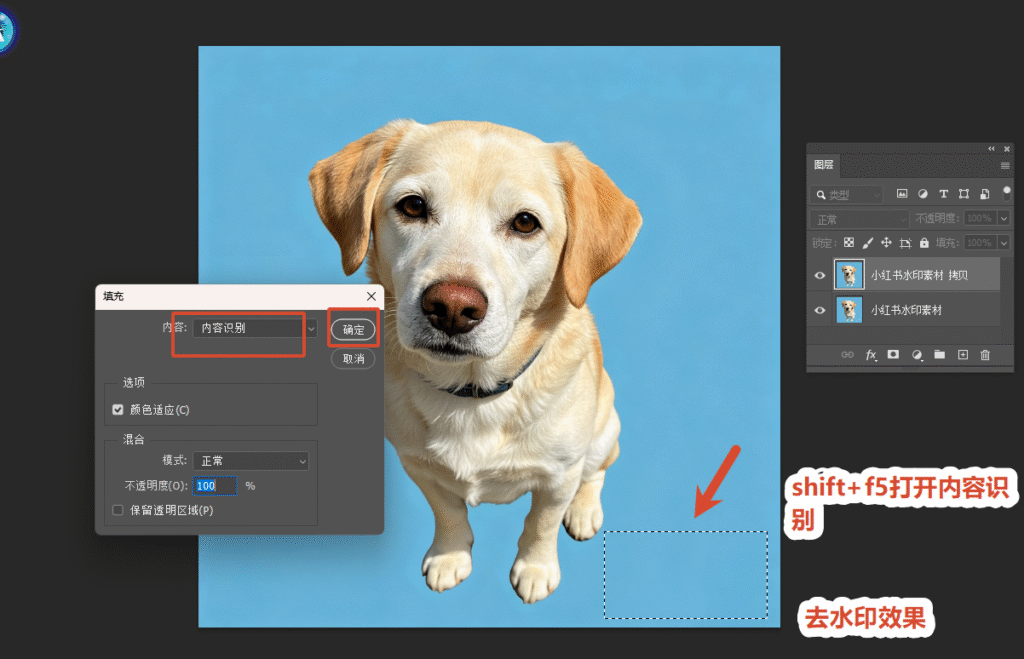Cancel fill dialog with 取消
This screenshot has width=1024, height=659.
tap(353, 359)
